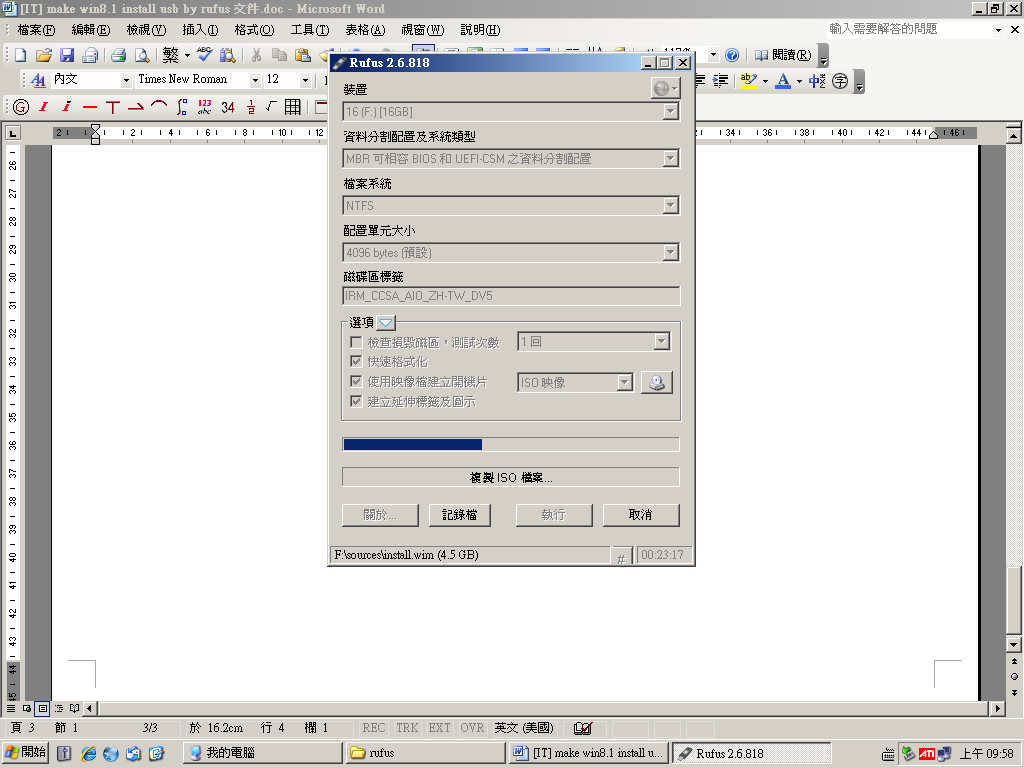Viewport: 1024px width, 768px height.
Task: Click the Print icon in Word toolbar
Action: coord(118,56)
